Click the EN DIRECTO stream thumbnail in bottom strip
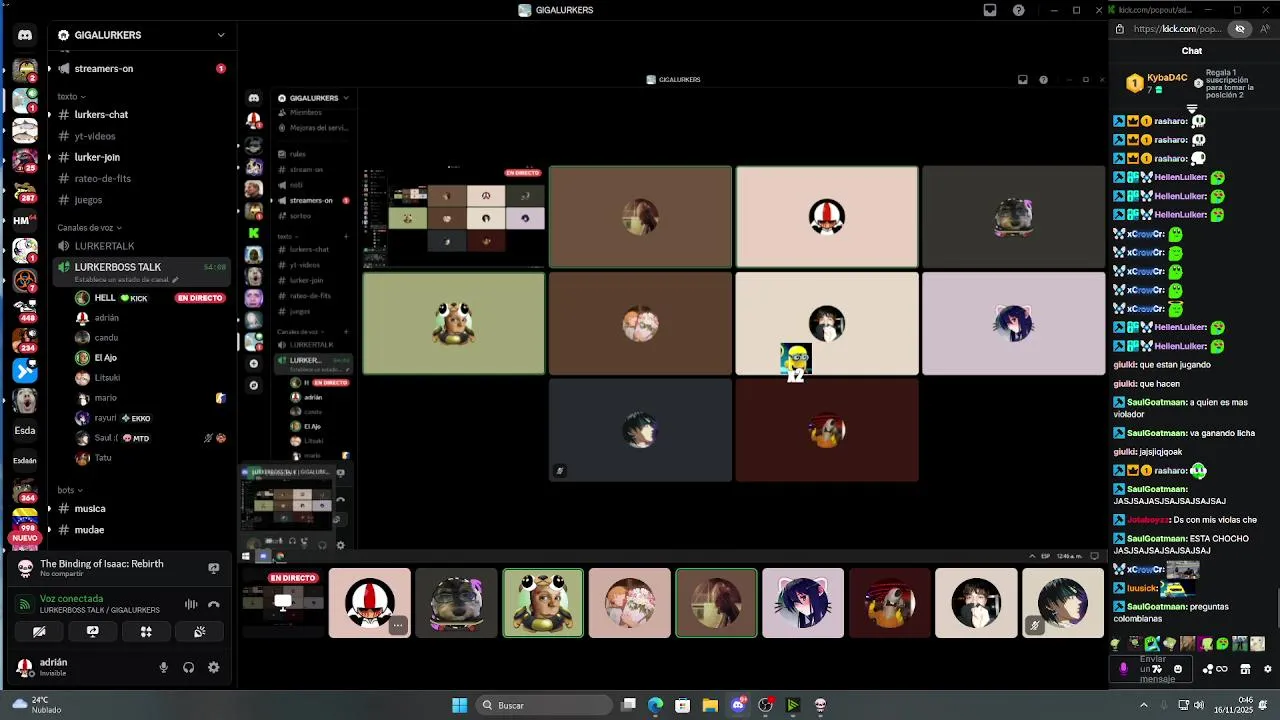1280x720 pixels. click(x=284, y=603)
